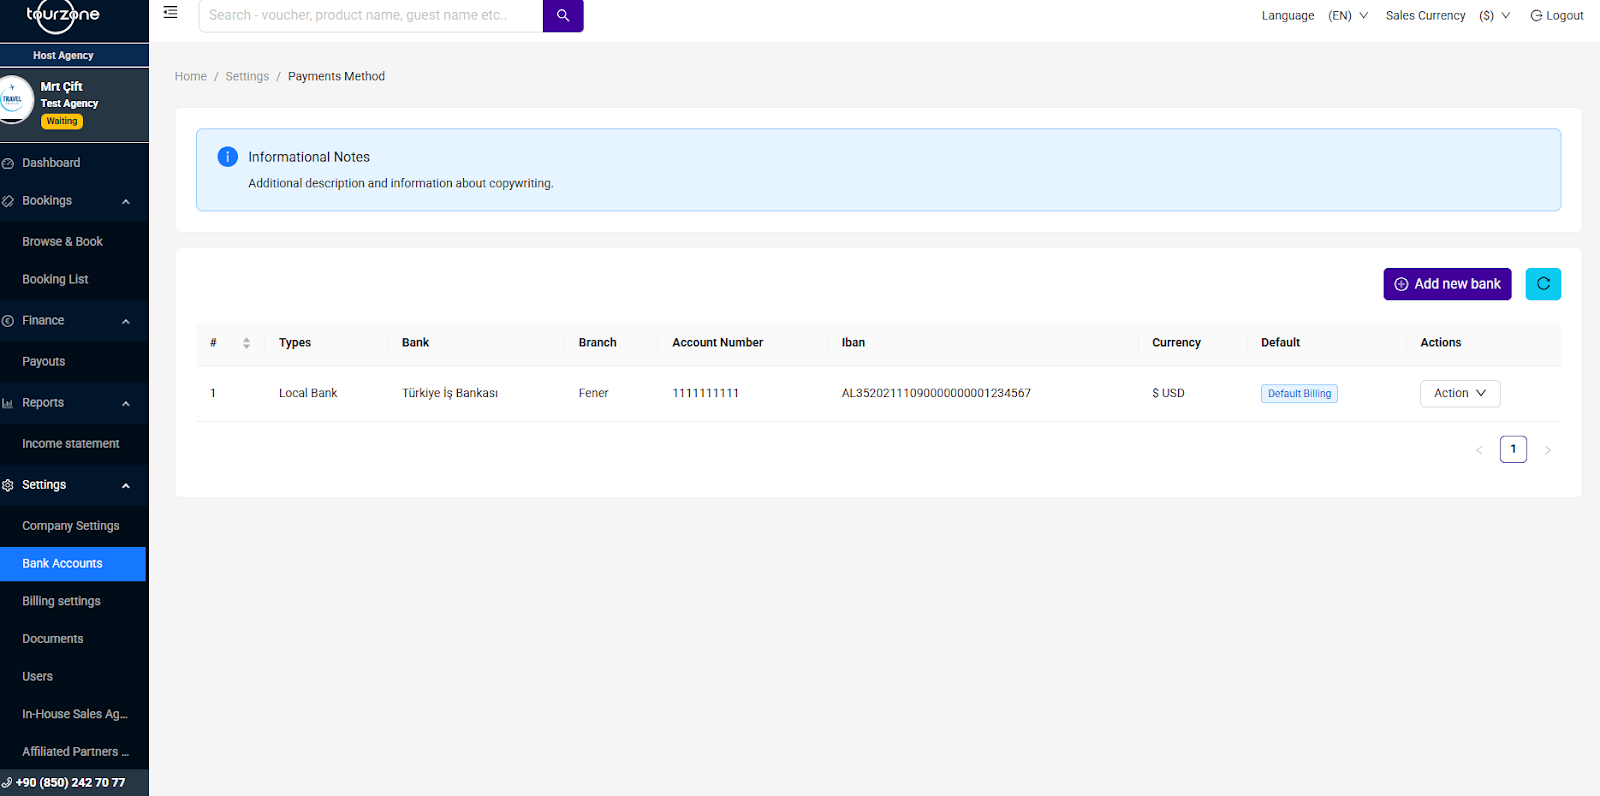Click the Settings gear icon

(8, 485)
